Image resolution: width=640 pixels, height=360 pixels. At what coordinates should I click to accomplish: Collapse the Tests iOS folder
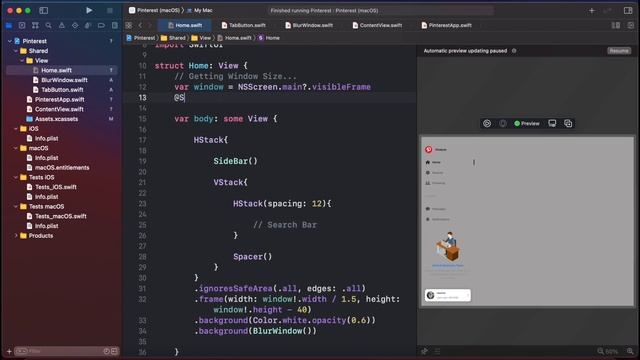pos(16,177)
